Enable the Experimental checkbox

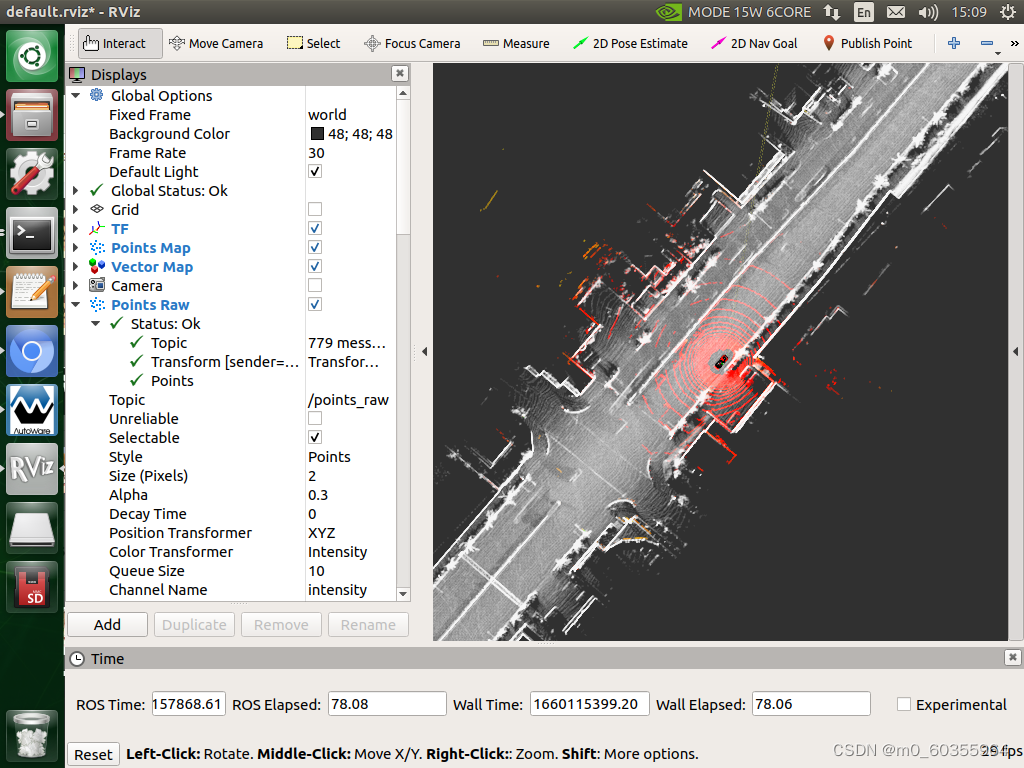tap(904, 704)
